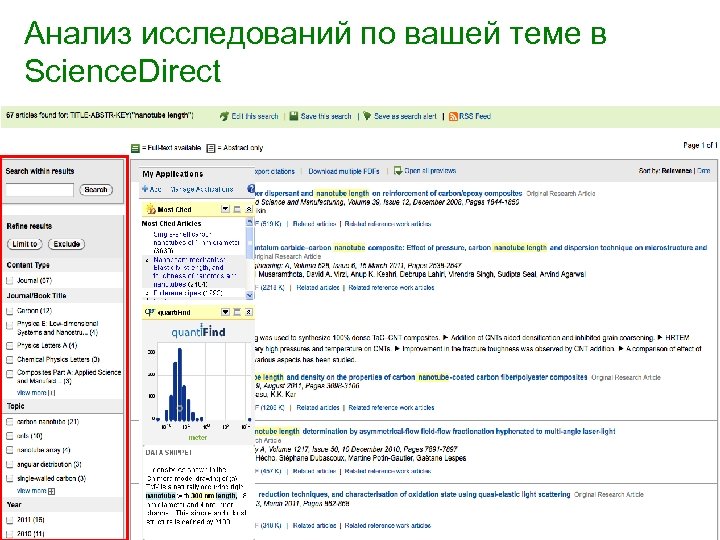Screen dimensions: 720x540
Task: Click the Exclude button
Action: tap(67, 244)
